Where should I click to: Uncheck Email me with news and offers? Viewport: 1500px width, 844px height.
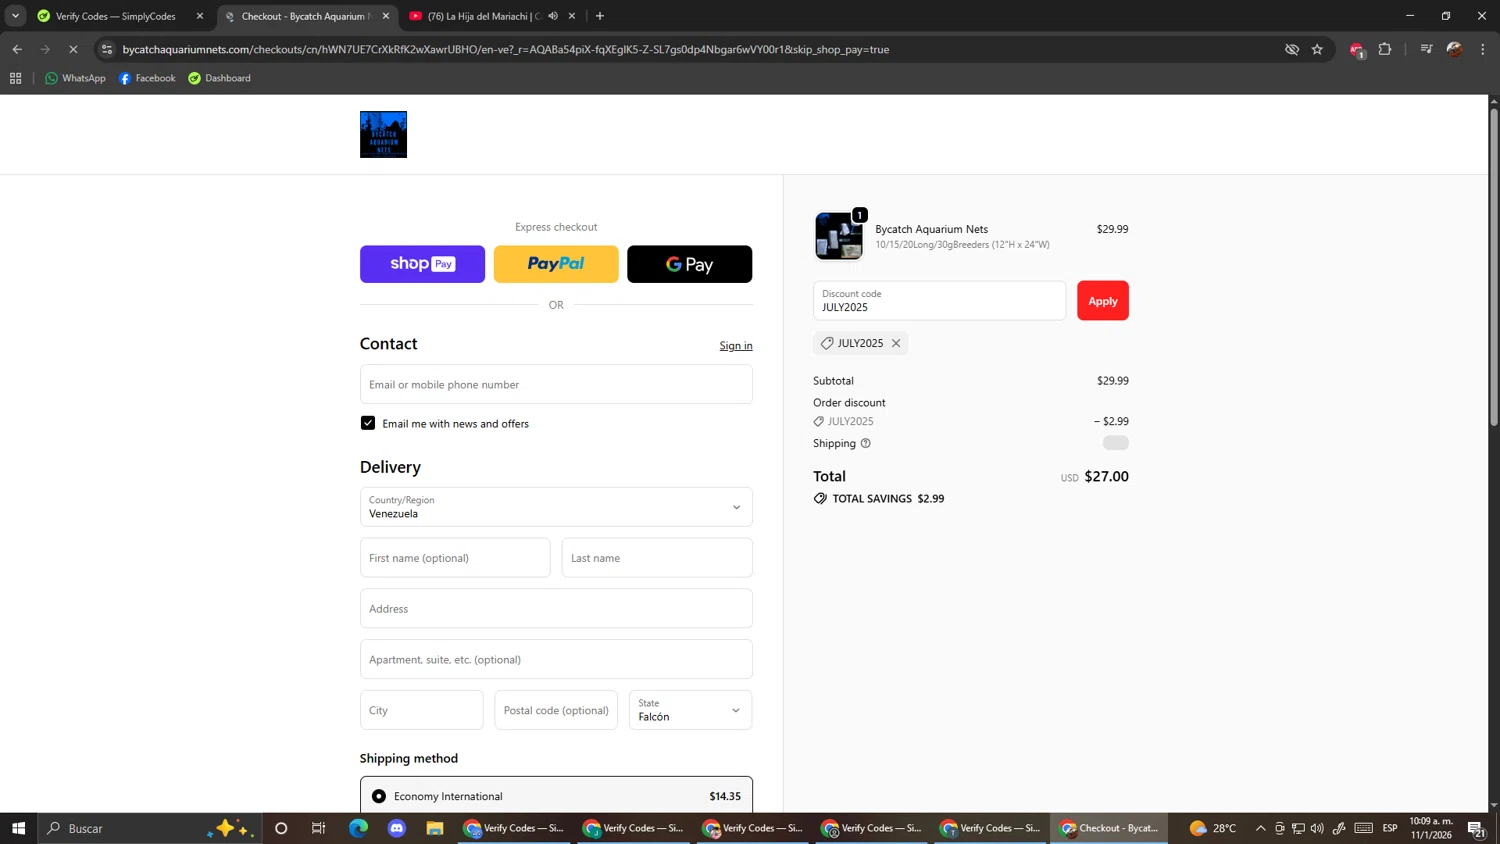click(368, 423)
